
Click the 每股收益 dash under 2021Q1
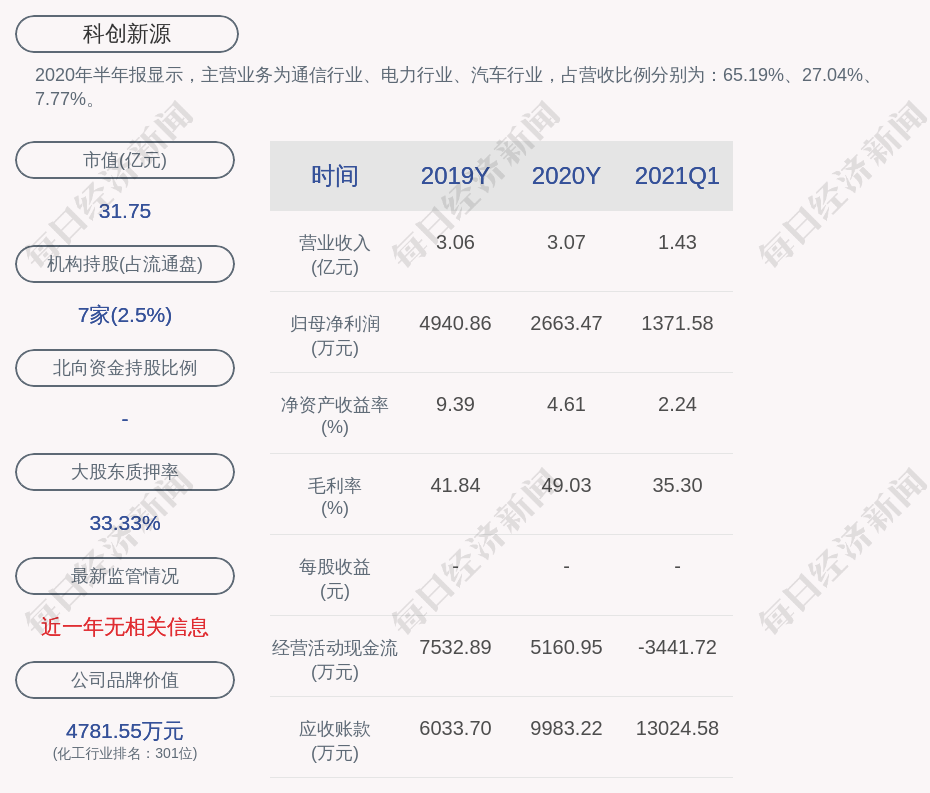pyautogui.click(x=677, y=566)
